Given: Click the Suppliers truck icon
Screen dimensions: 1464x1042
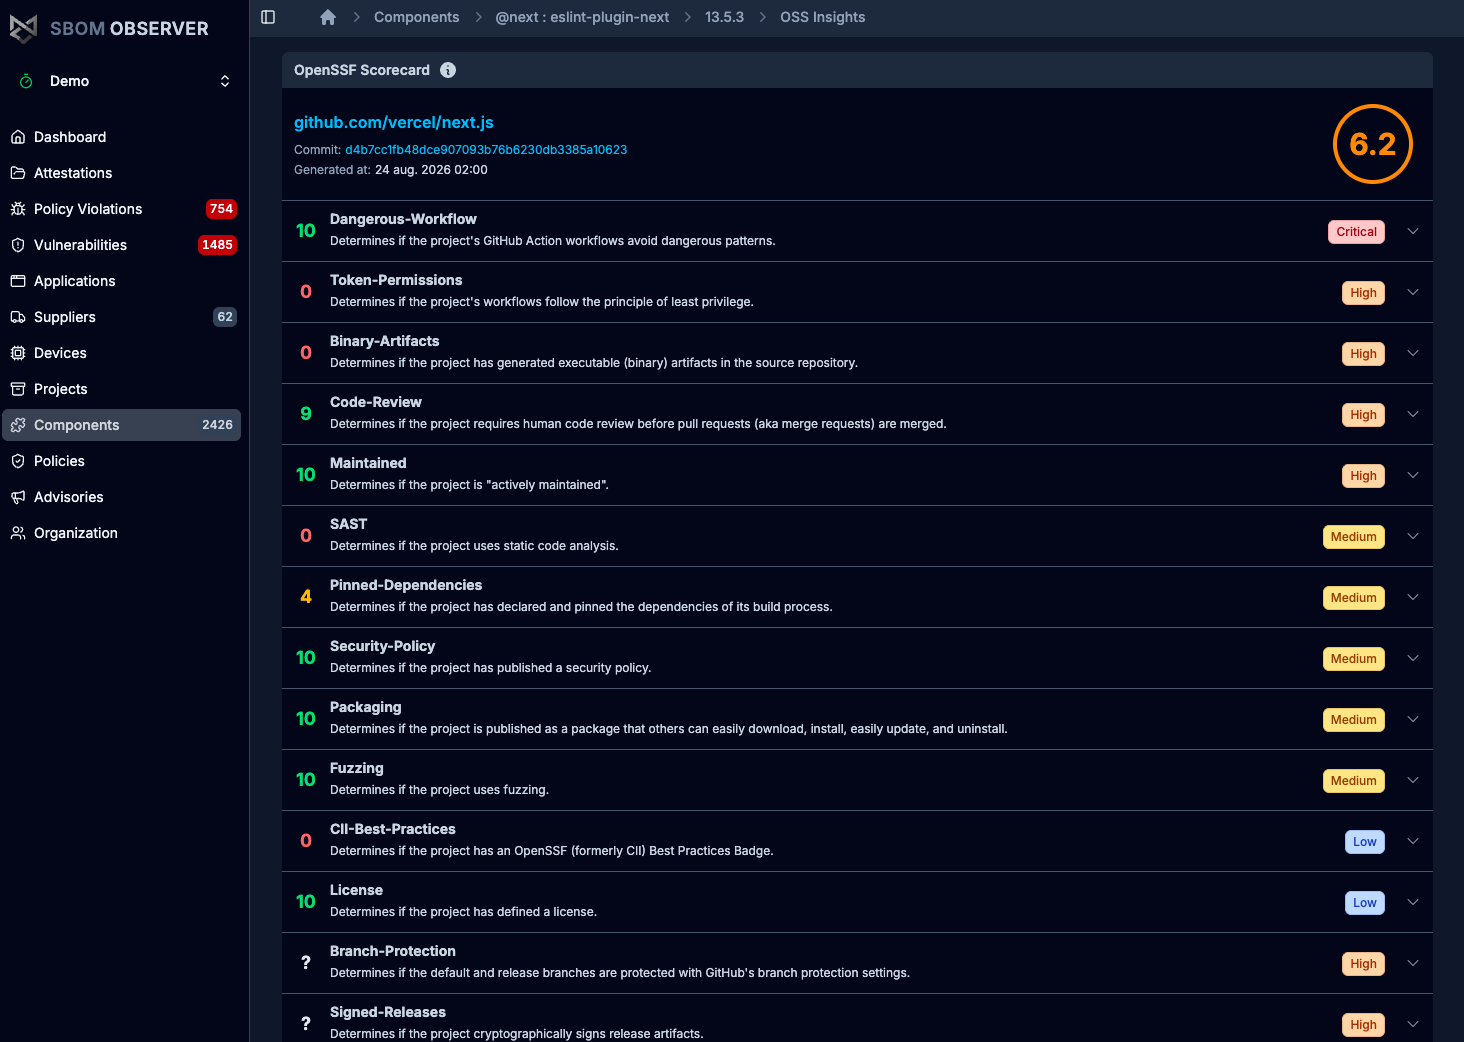Looking at the screenshot, I should point(18,317).
